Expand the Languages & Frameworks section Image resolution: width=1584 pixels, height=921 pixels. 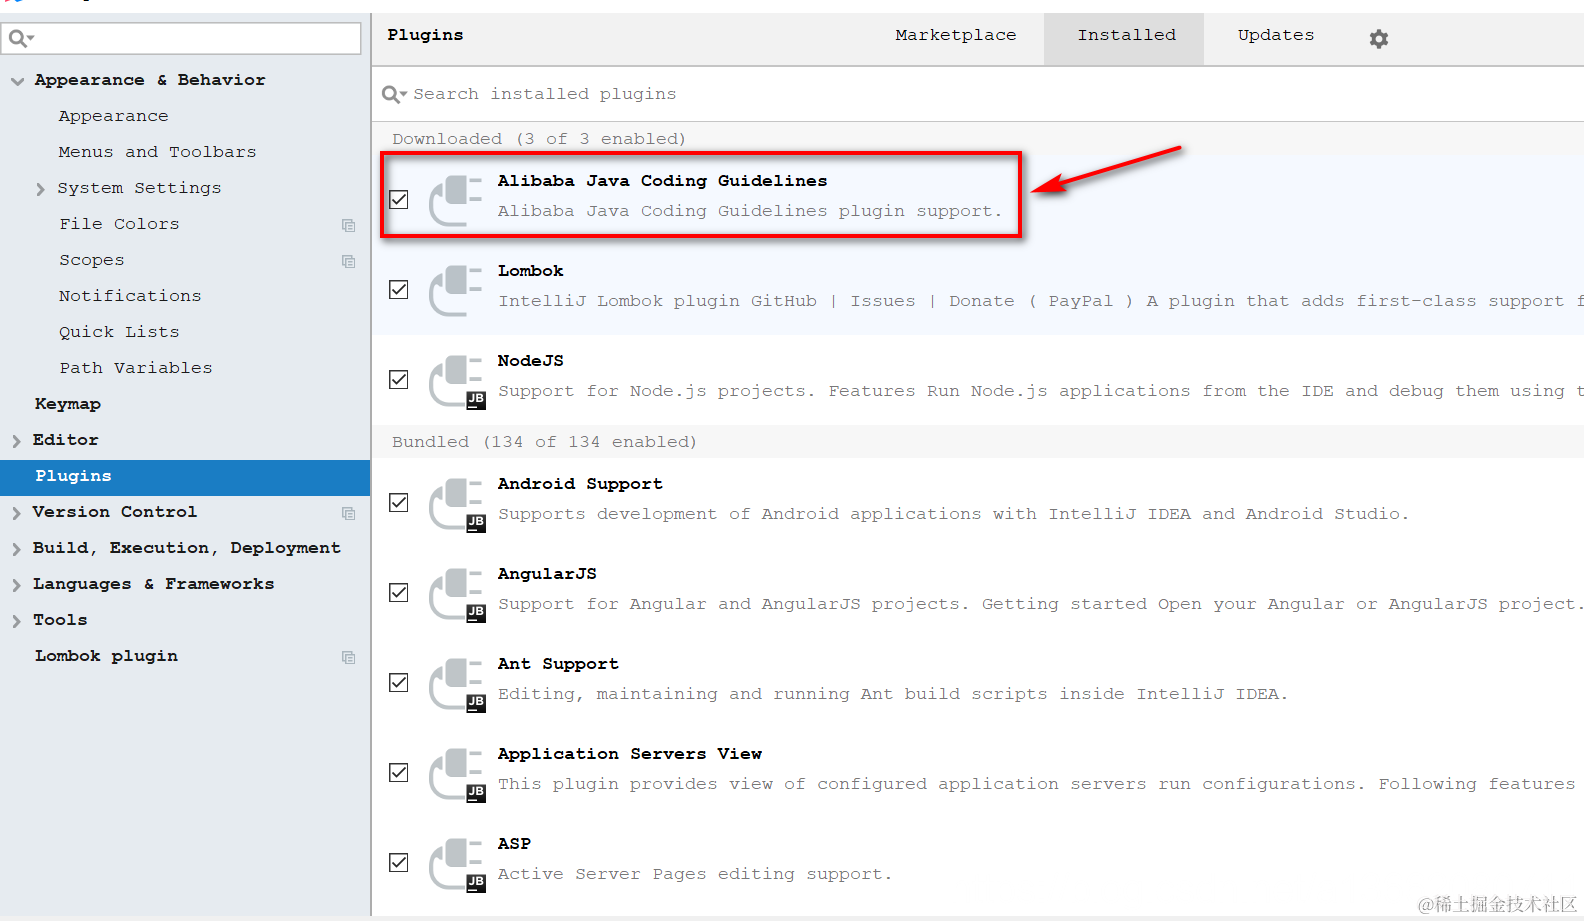16,585
